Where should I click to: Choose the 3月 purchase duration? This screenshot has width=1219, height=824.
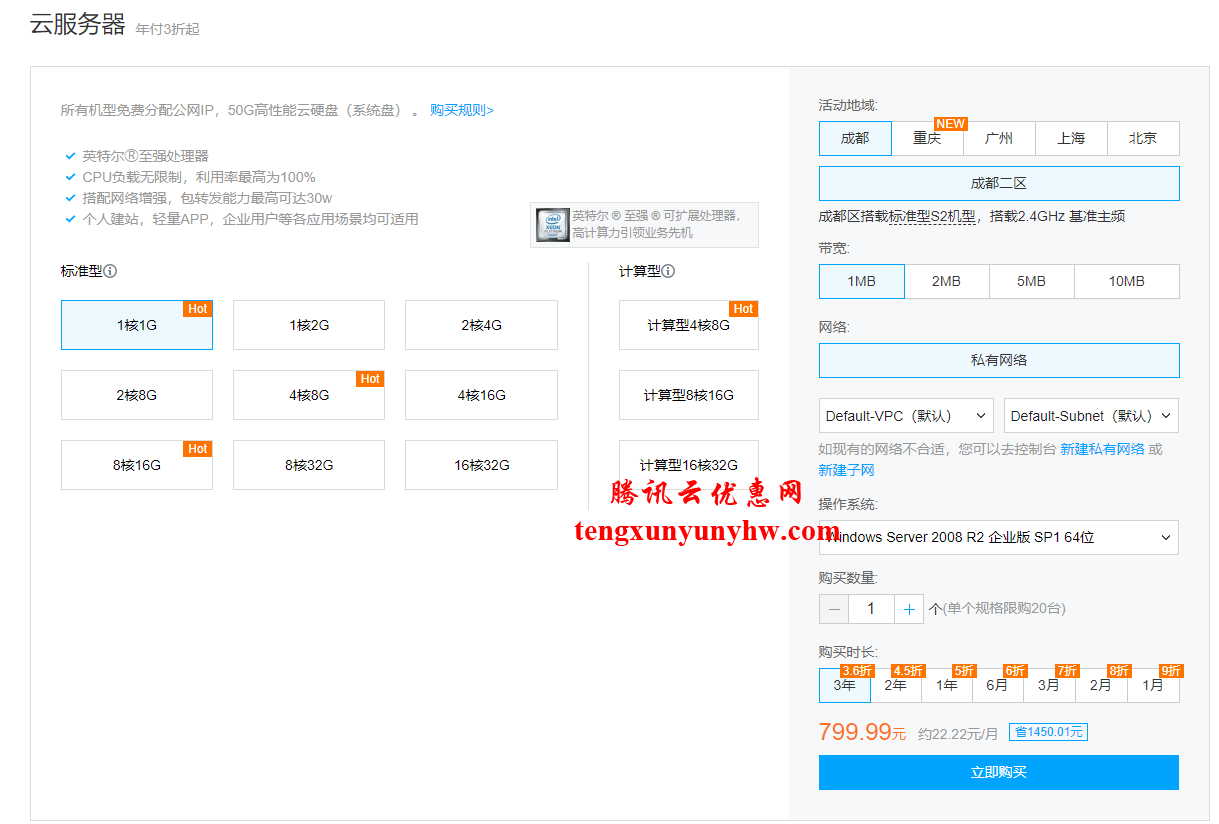tap(1050, 685)
